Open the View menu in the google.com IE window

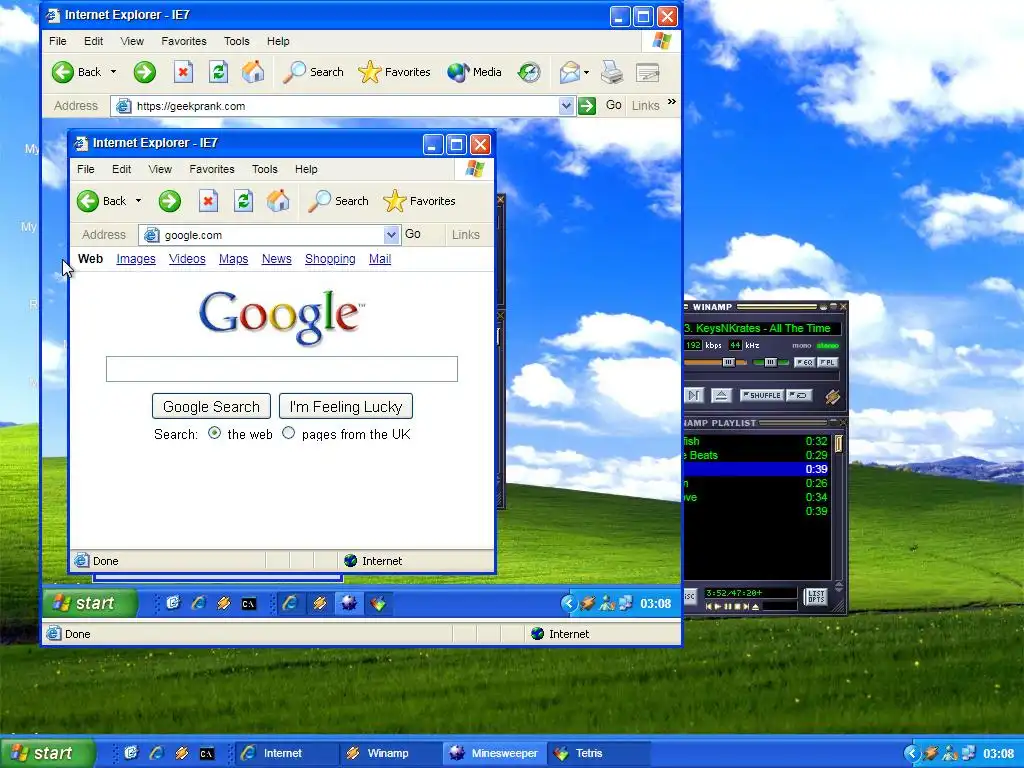tap(160, 169)
